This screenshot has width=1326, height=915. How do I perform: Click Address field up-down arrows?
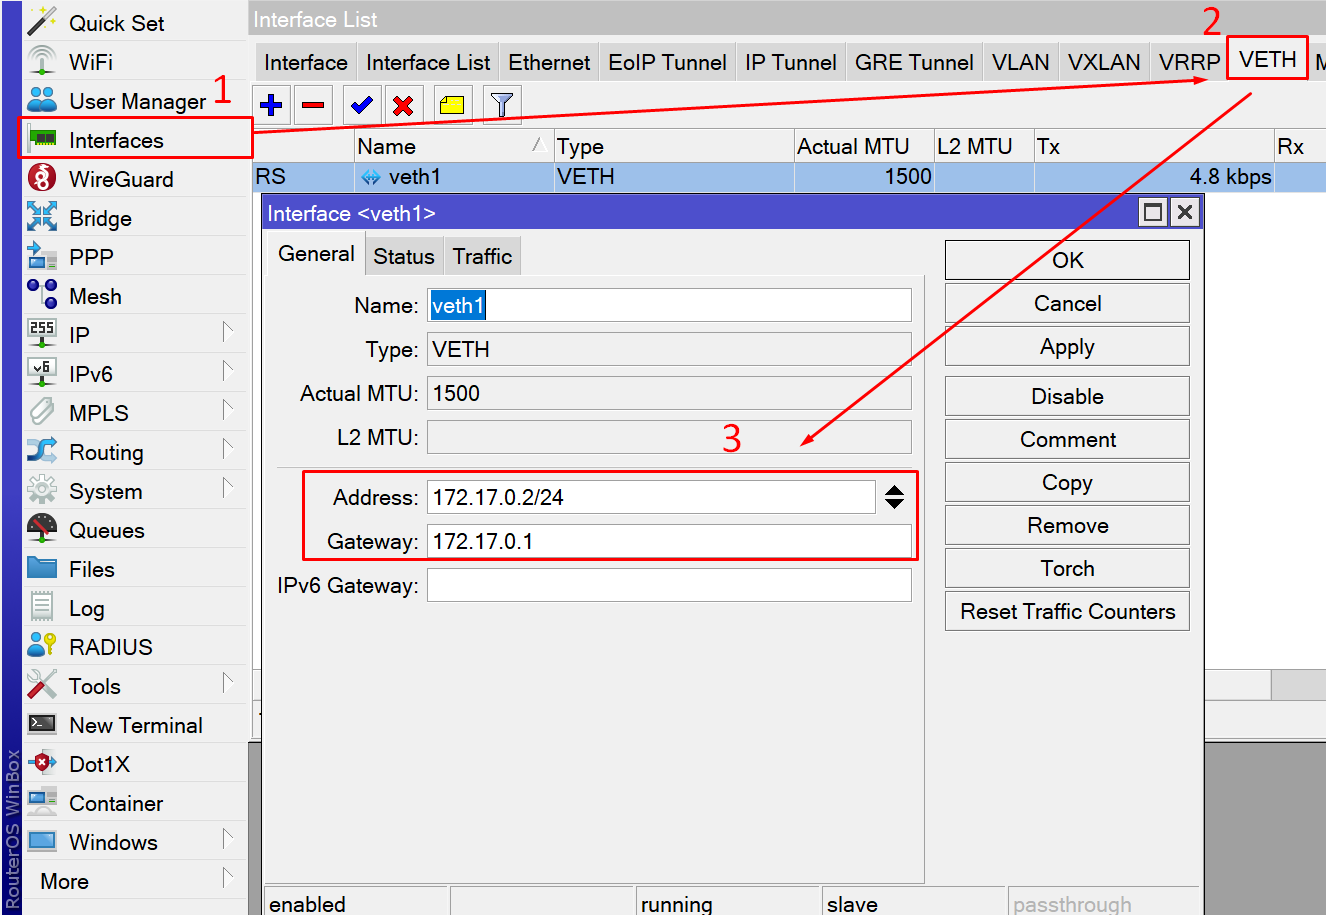(895, 497)
